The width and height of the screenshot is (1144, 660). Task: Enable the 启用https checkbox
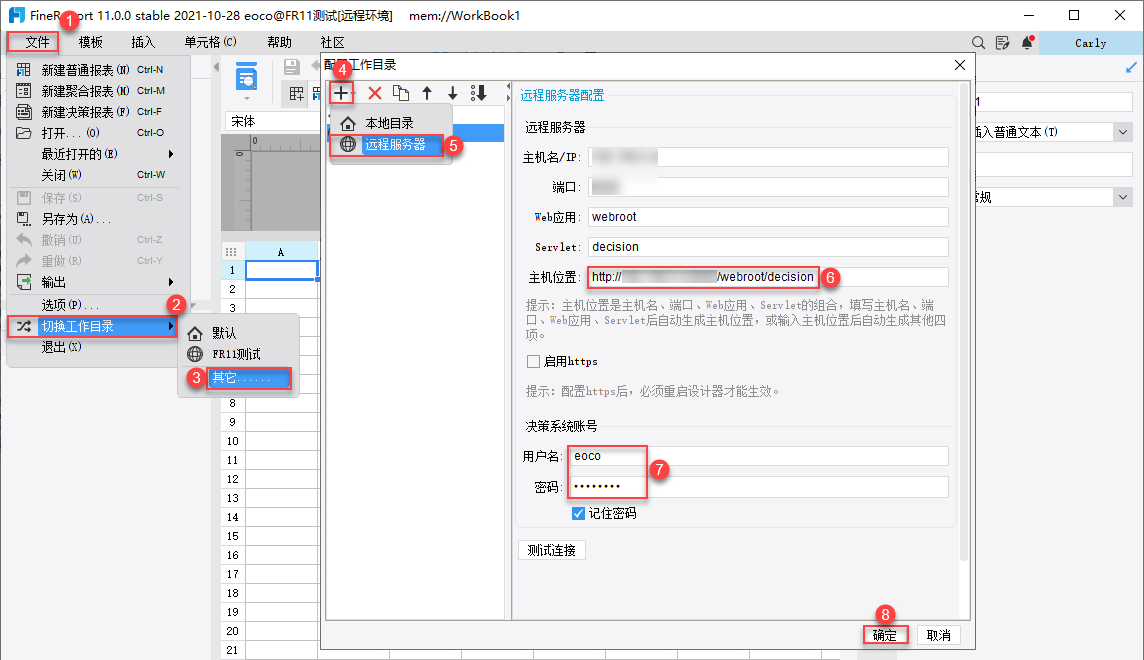(x=533, y=362)
